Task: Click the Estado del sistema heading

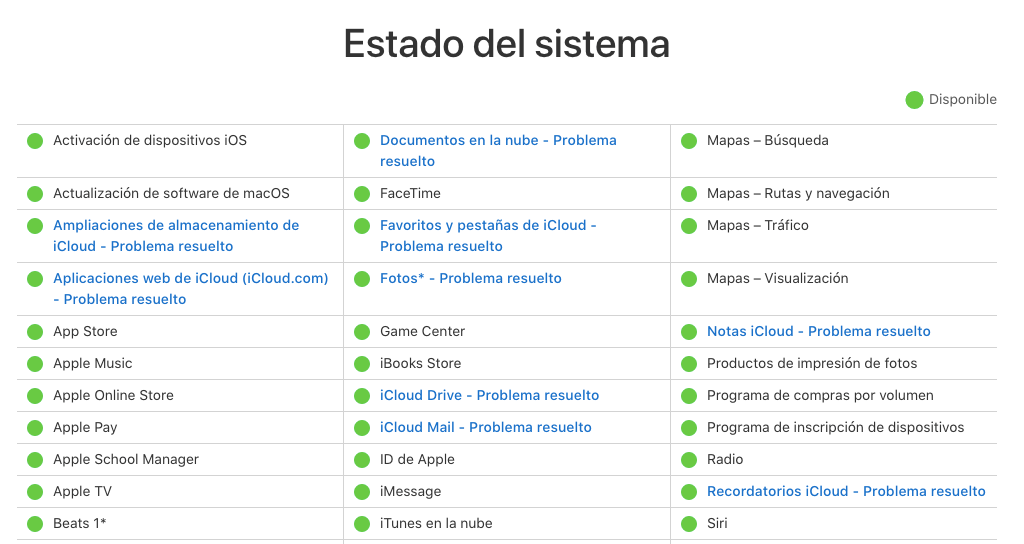Action: [x=507, y=44]
